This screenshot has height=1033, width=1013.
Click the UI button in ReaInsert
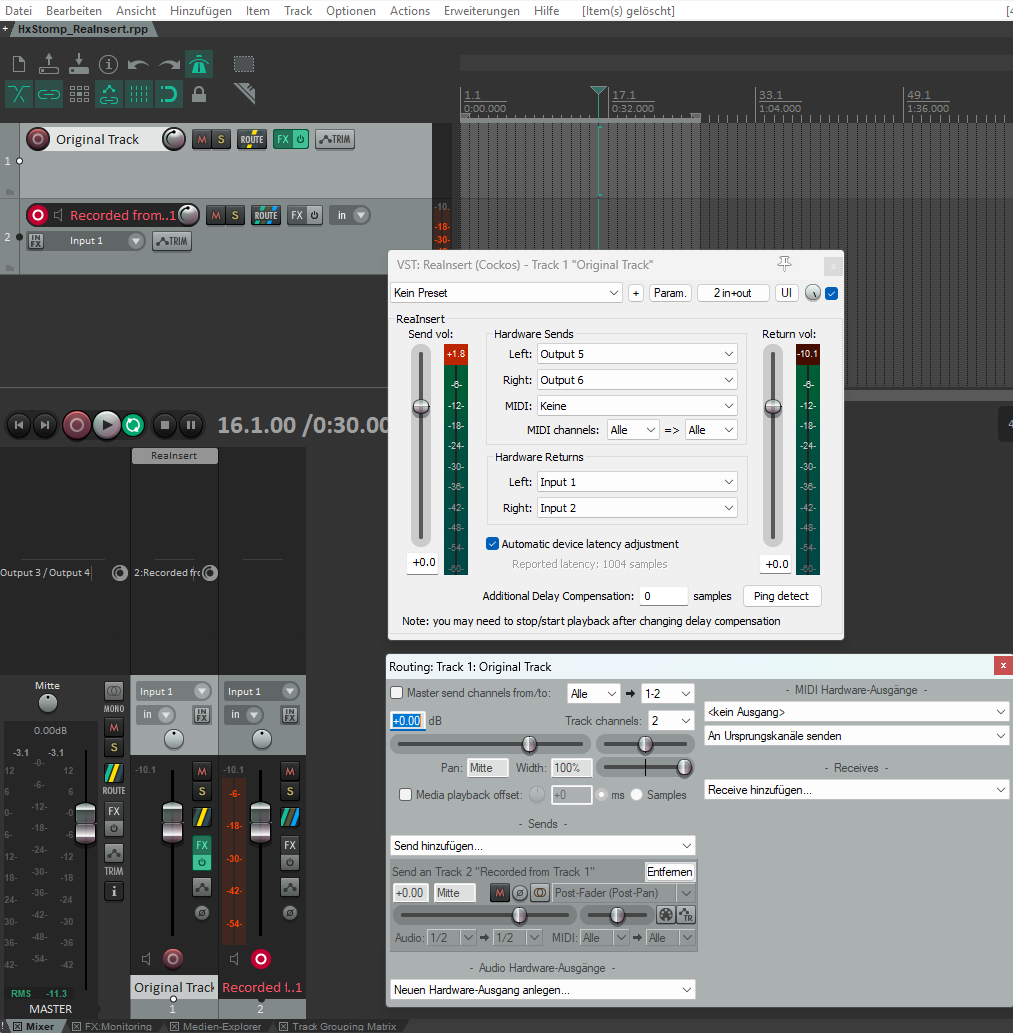pos(786,293)
